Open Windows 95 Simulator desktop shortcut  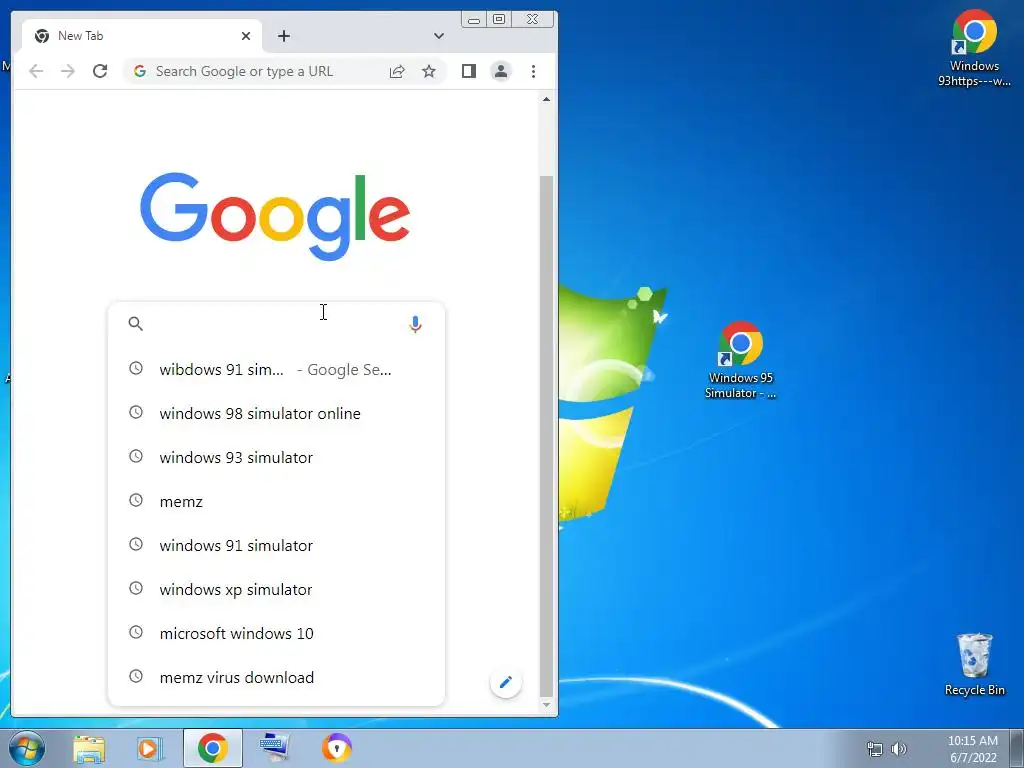pos(741,360)
